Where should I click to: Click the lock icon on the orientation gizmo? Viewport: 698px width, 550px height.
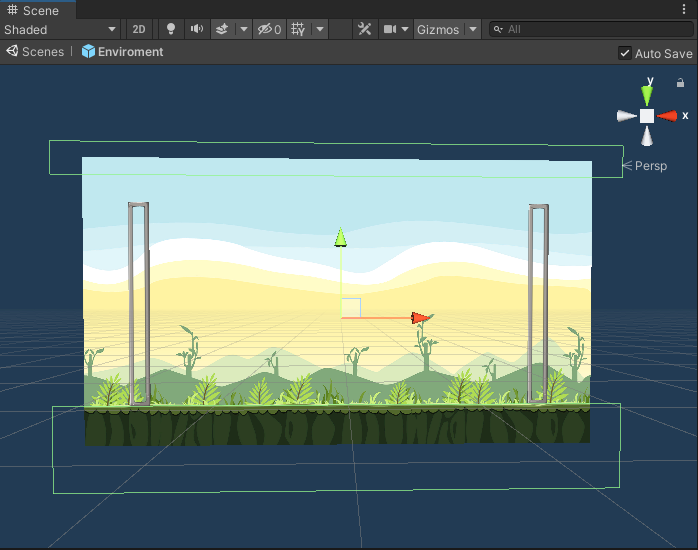point(680,83)
